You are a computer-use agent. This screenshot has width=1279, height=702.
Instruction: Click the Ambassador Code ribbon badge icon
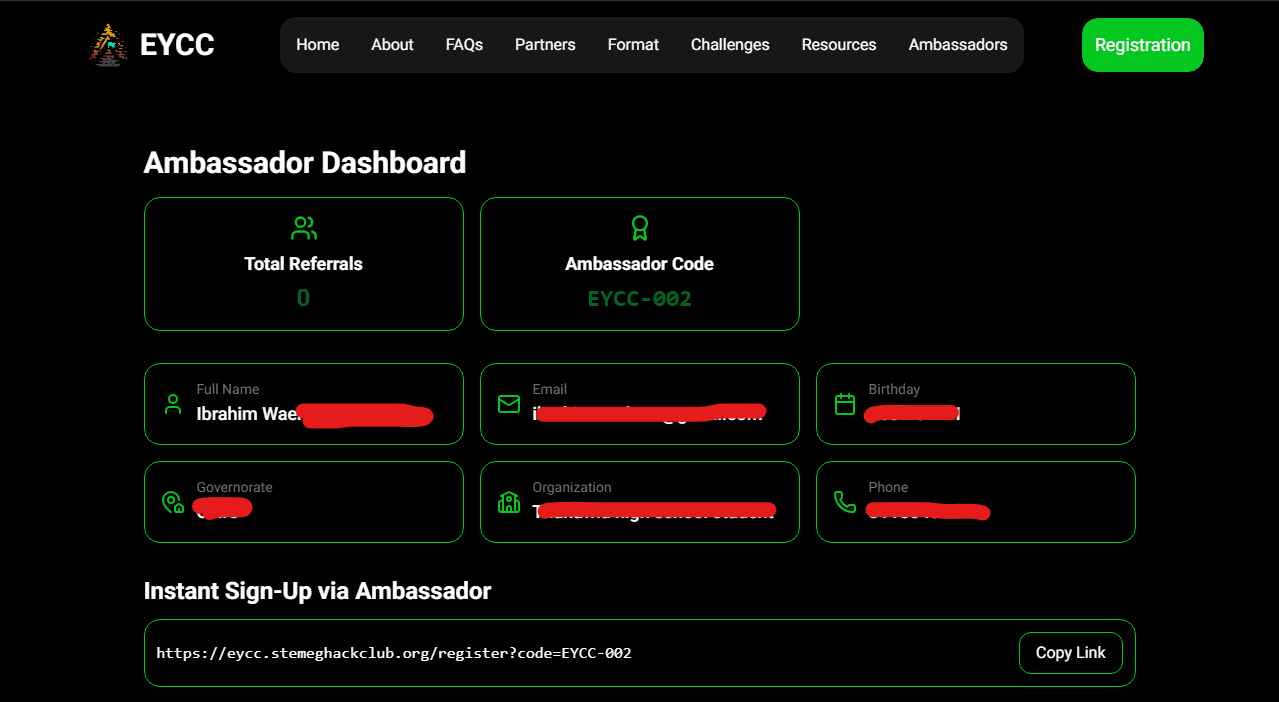640,229
